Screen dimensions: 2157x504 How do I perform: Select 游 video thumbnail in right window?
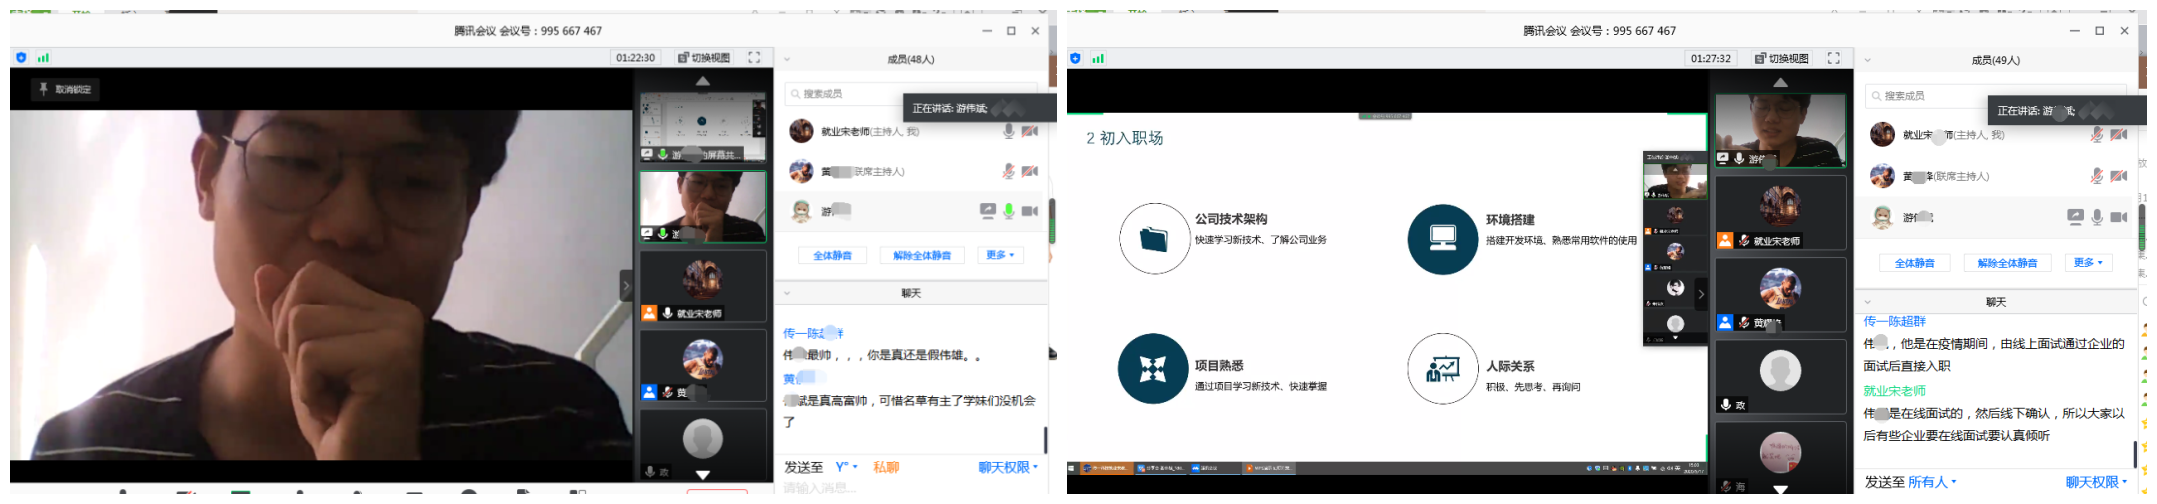tap(1780, 130)
